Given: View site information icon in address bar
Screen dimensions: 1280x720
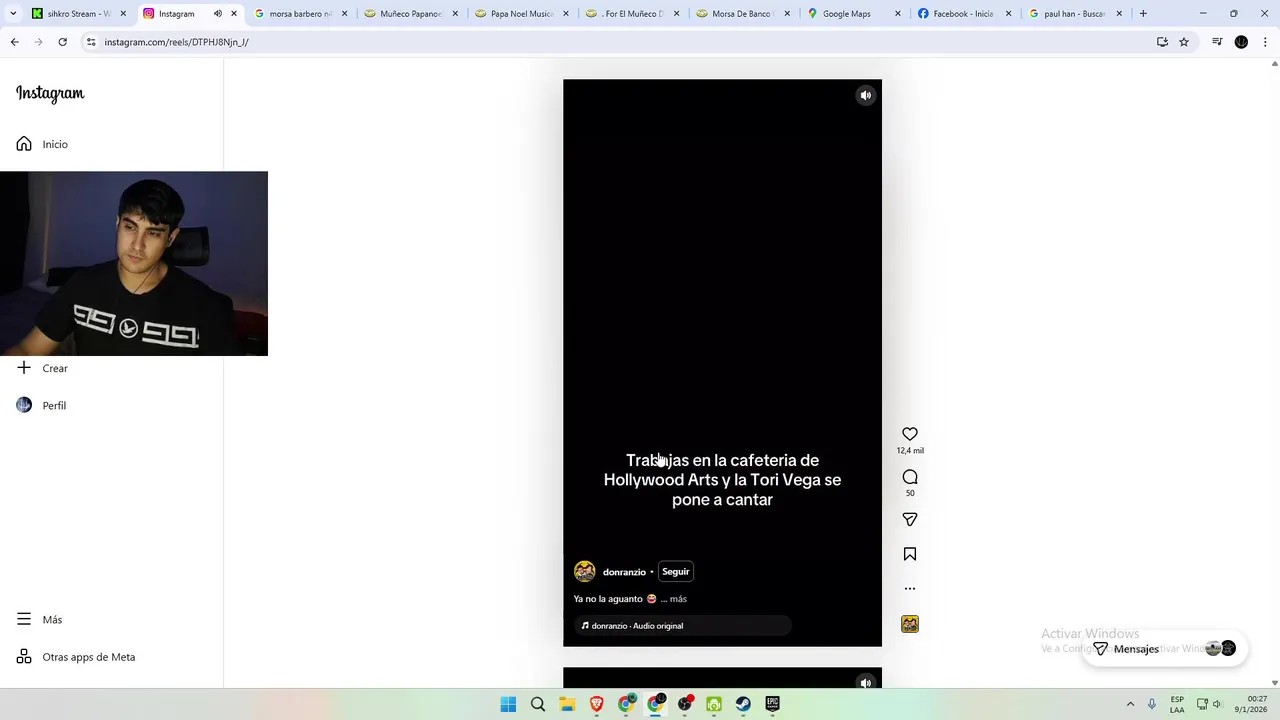Looking at the screenshot, I should point(91,42).
